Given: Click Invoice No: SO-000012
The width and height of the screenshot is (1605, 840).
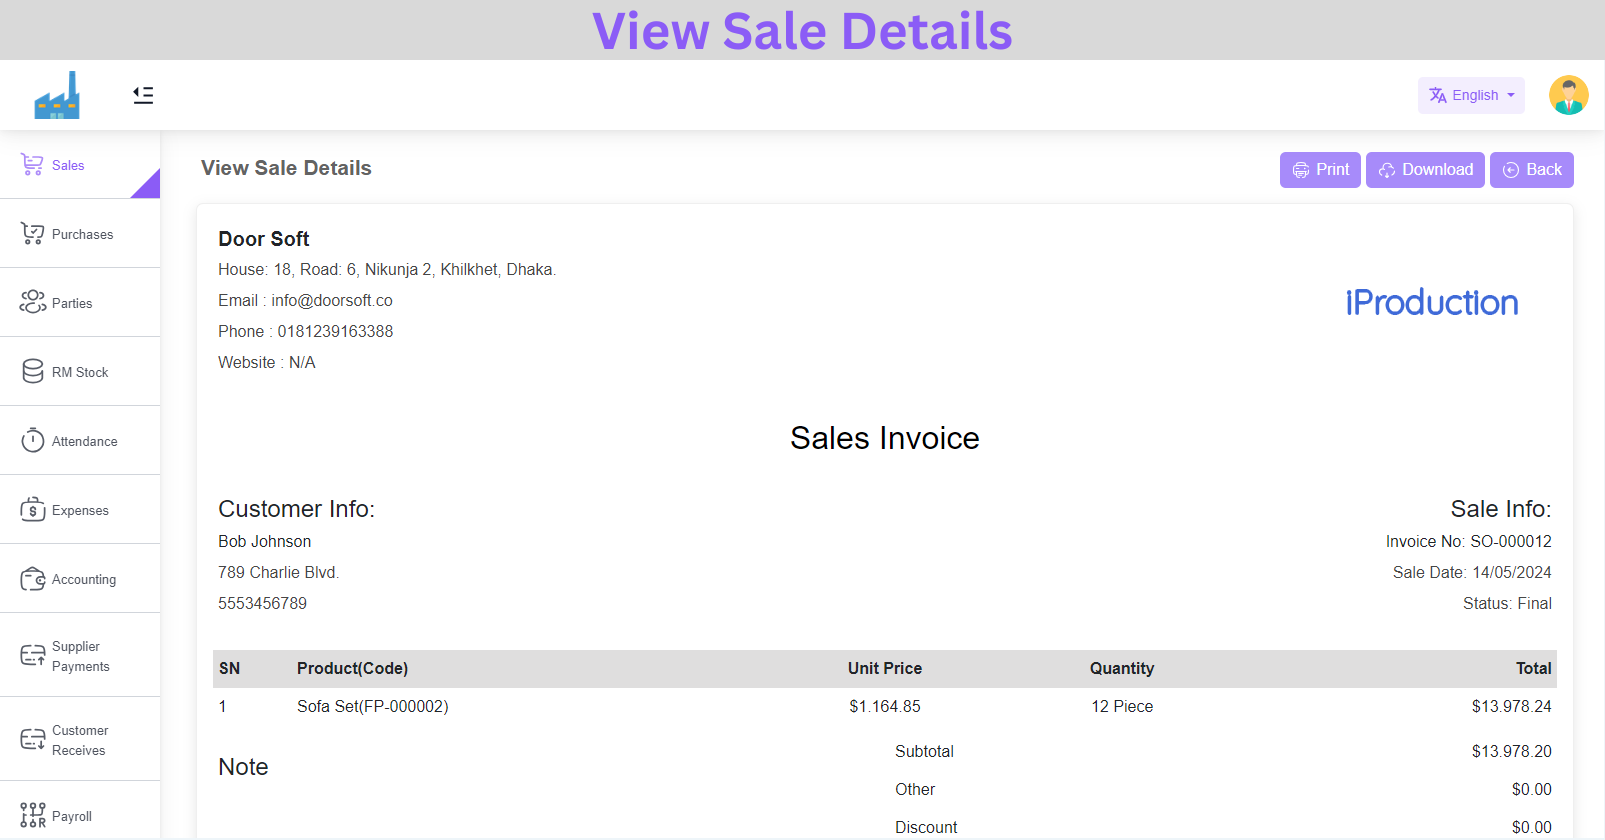Looking at the screenshot, I should pyautogui.click(x=1469, y=541).
